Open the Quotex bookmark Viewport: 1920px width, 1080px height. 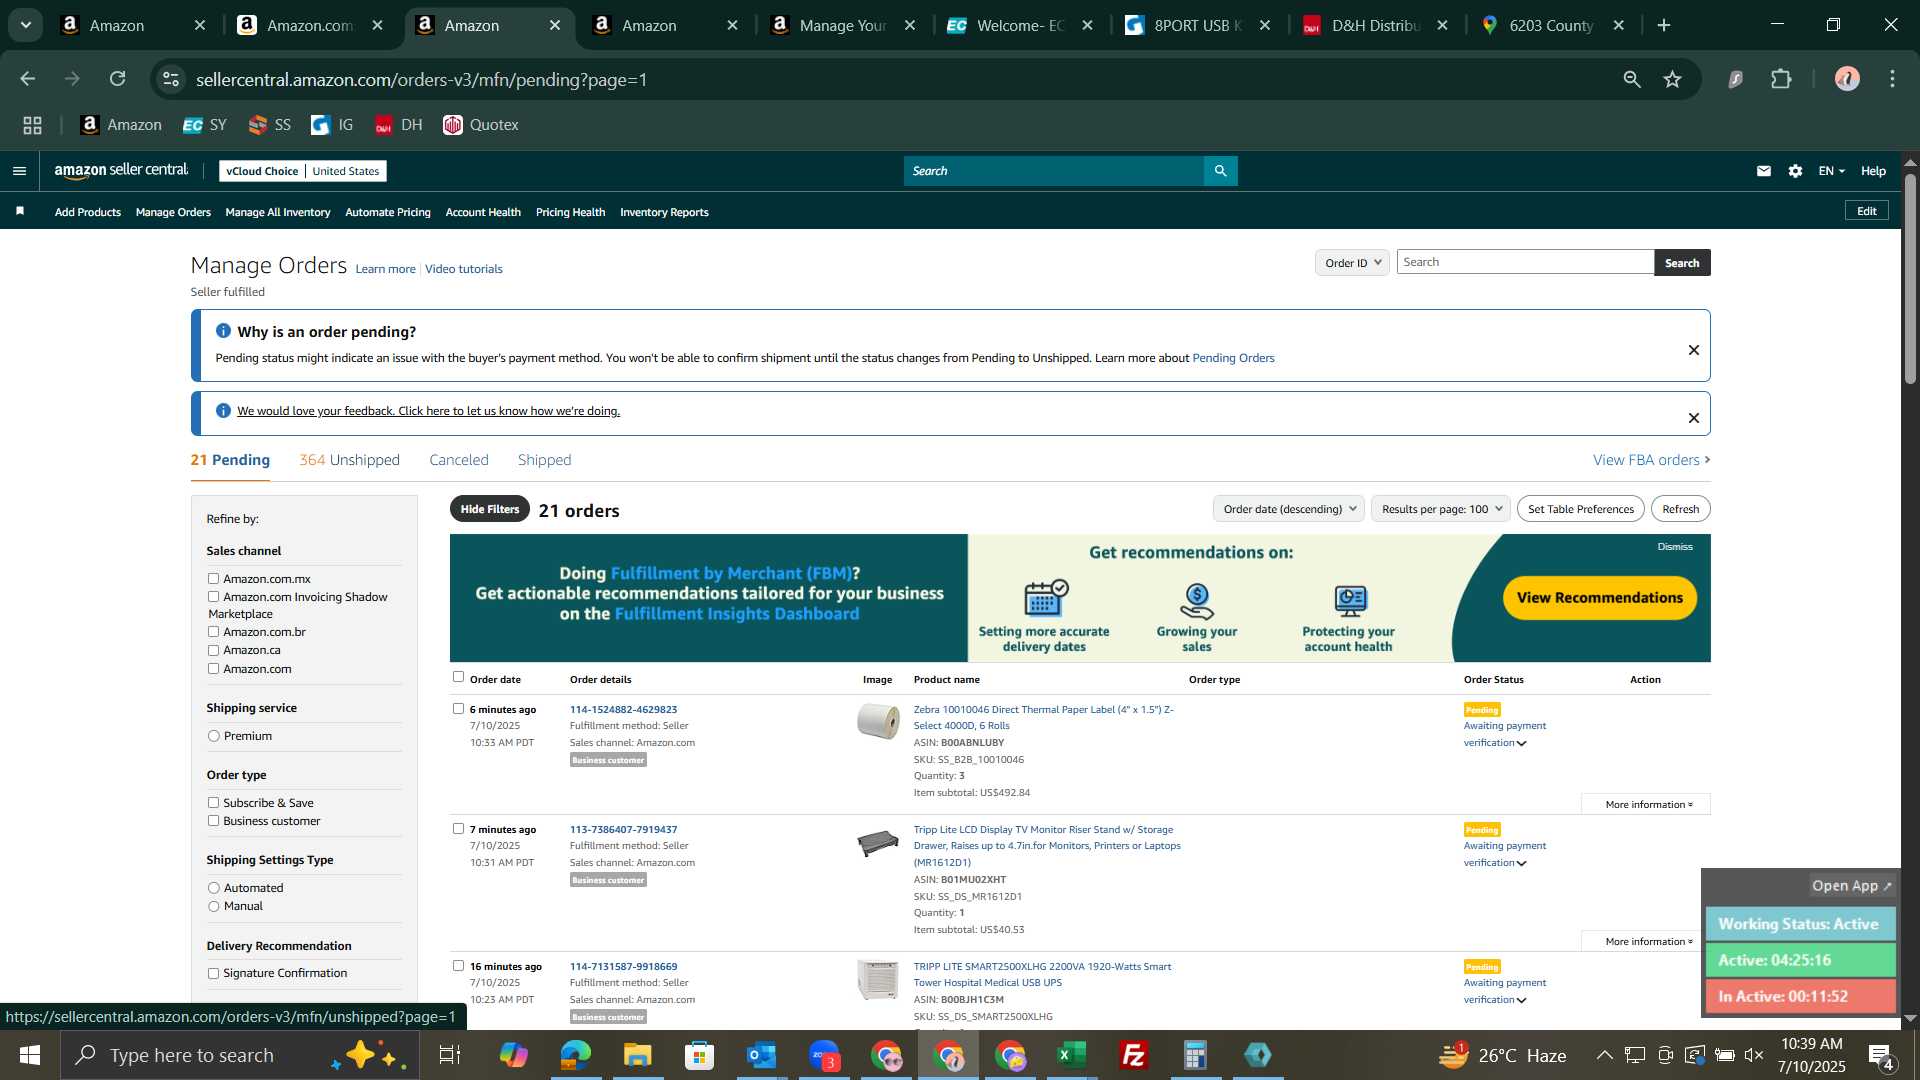481,125
